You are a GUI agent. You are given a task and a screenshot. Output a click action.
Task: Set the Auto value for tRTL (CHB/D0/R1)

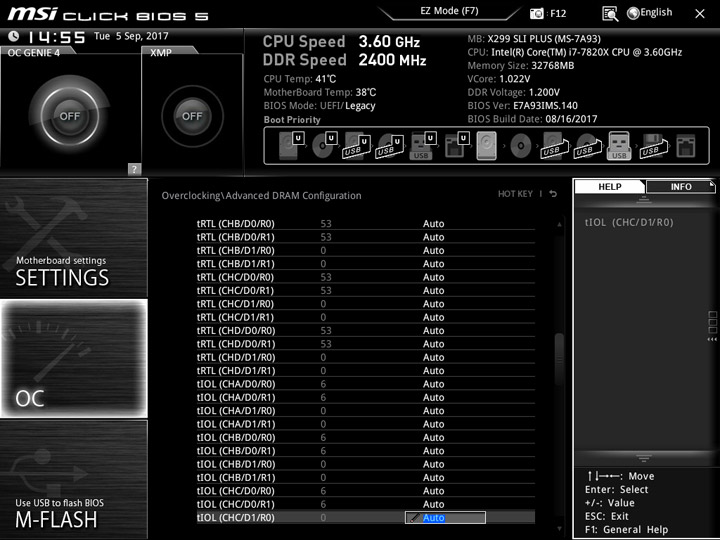click(x=433, y=237)
